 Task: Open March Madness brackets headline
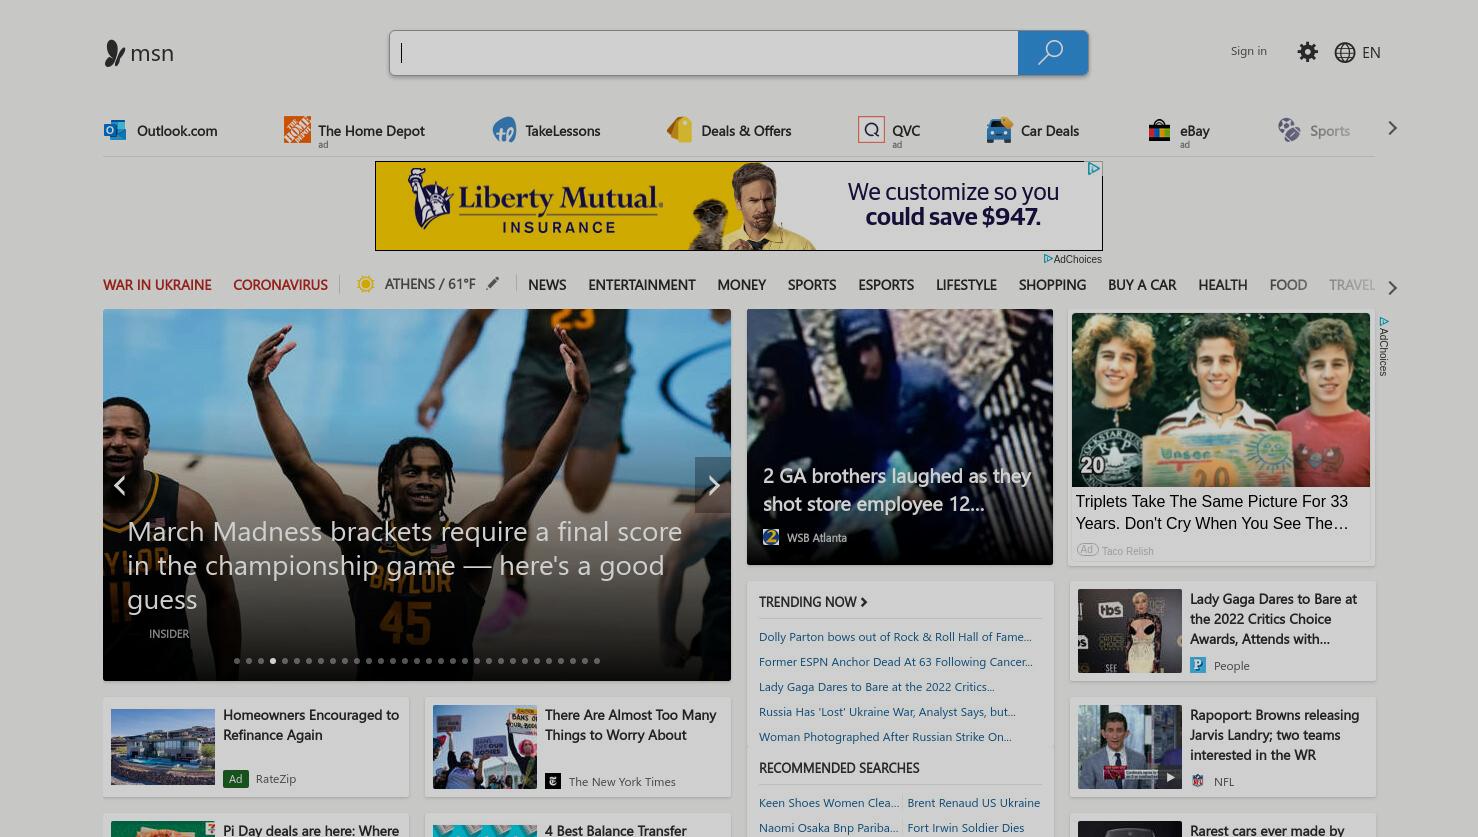[405, 565]
